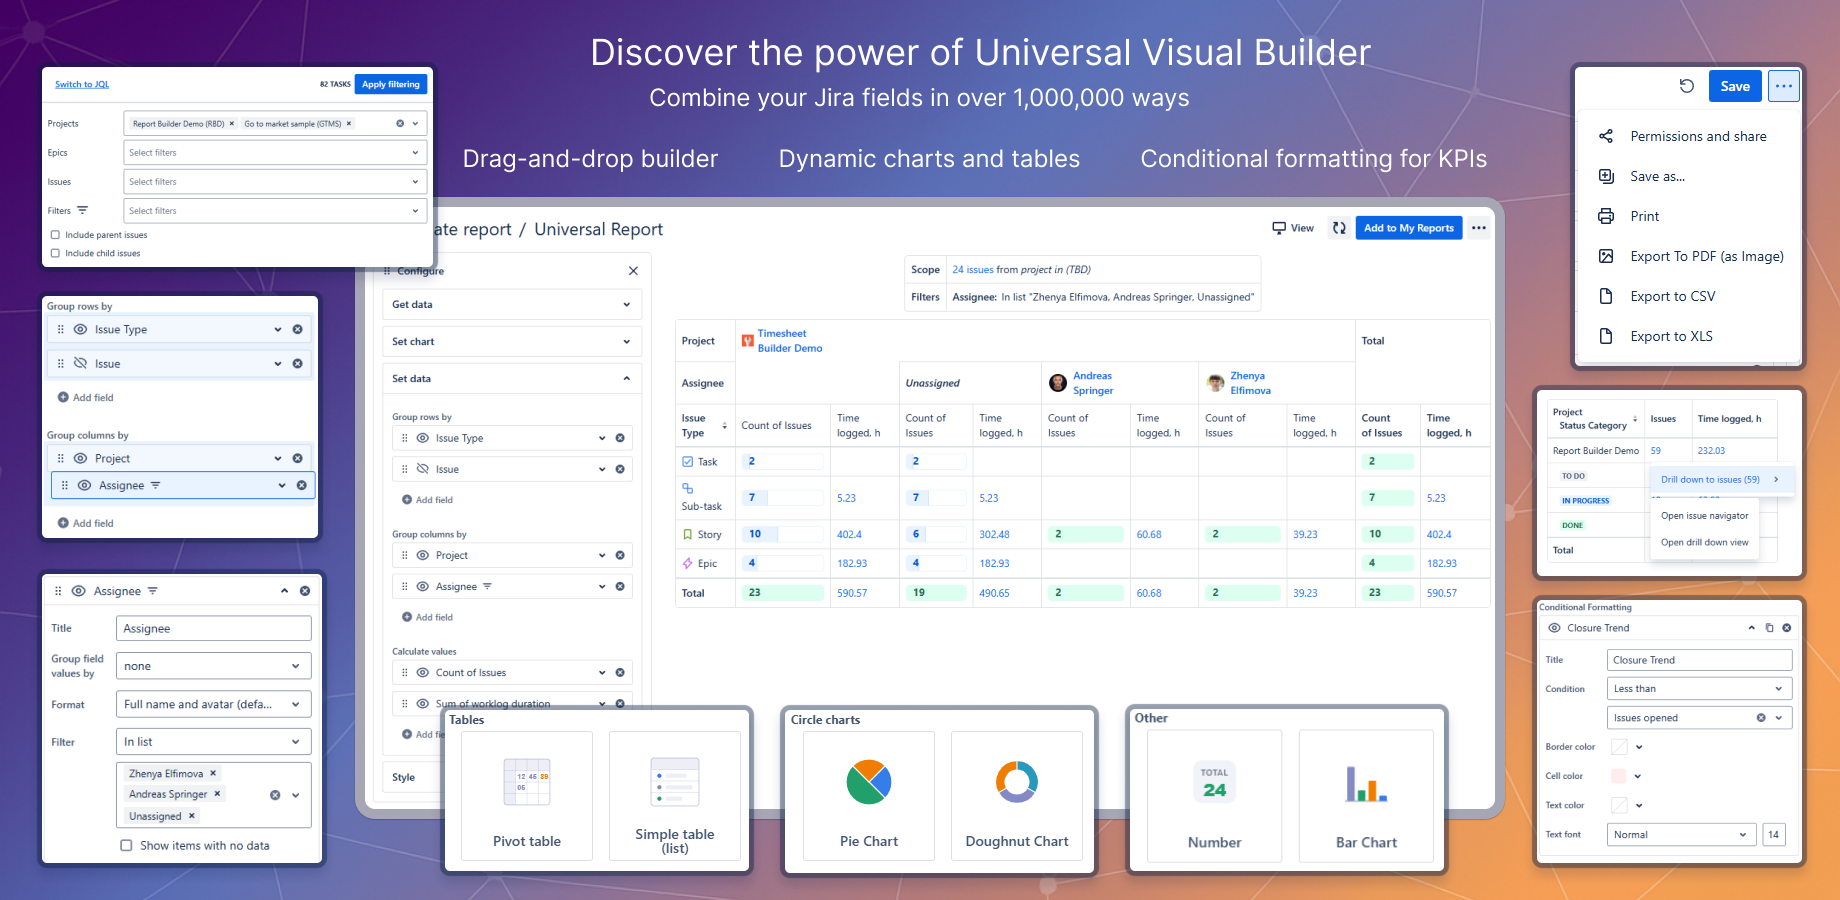
Task: Select the Pivot table chart type
Action: (x=527, y=795)
